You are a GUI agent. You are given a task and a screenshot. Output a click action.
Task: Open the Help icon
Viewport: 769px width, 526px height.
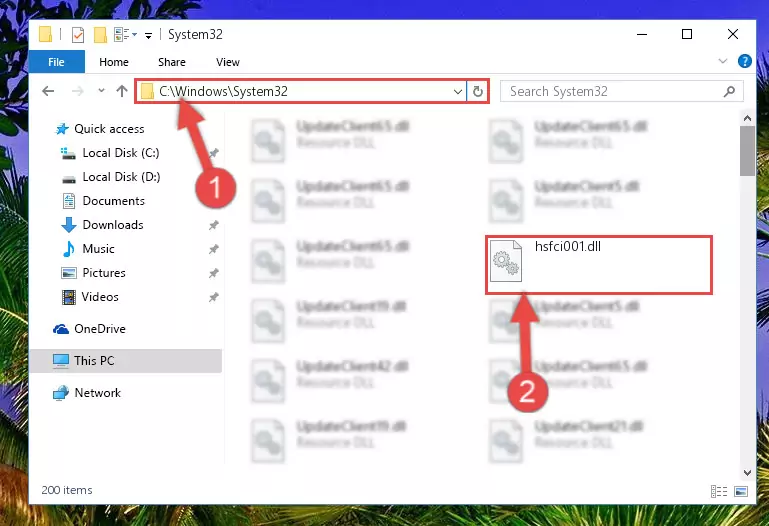click(x=744, y=61)
